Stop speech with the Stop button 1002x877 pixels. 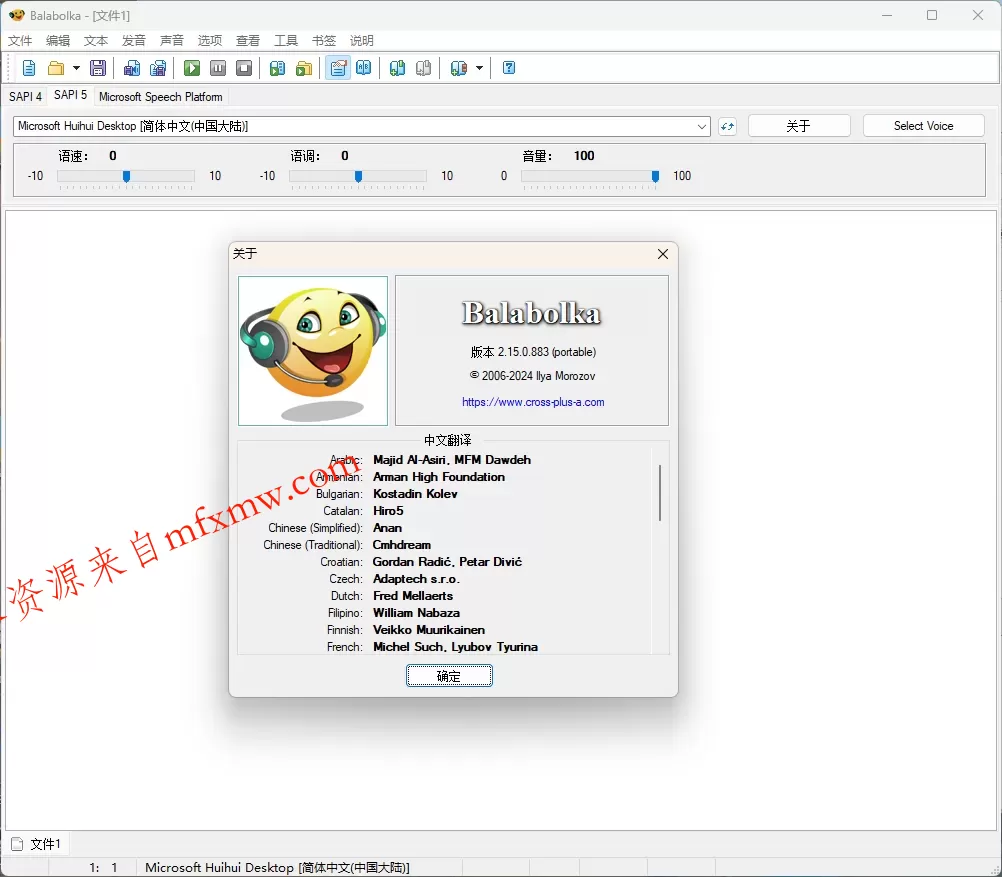click(x=244, y=68)
